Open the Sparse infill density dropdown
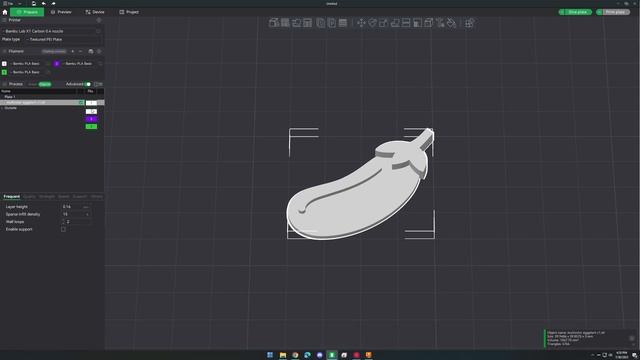Screen dimensions: 640x360 pyautogui.click(x=76, y=214)
